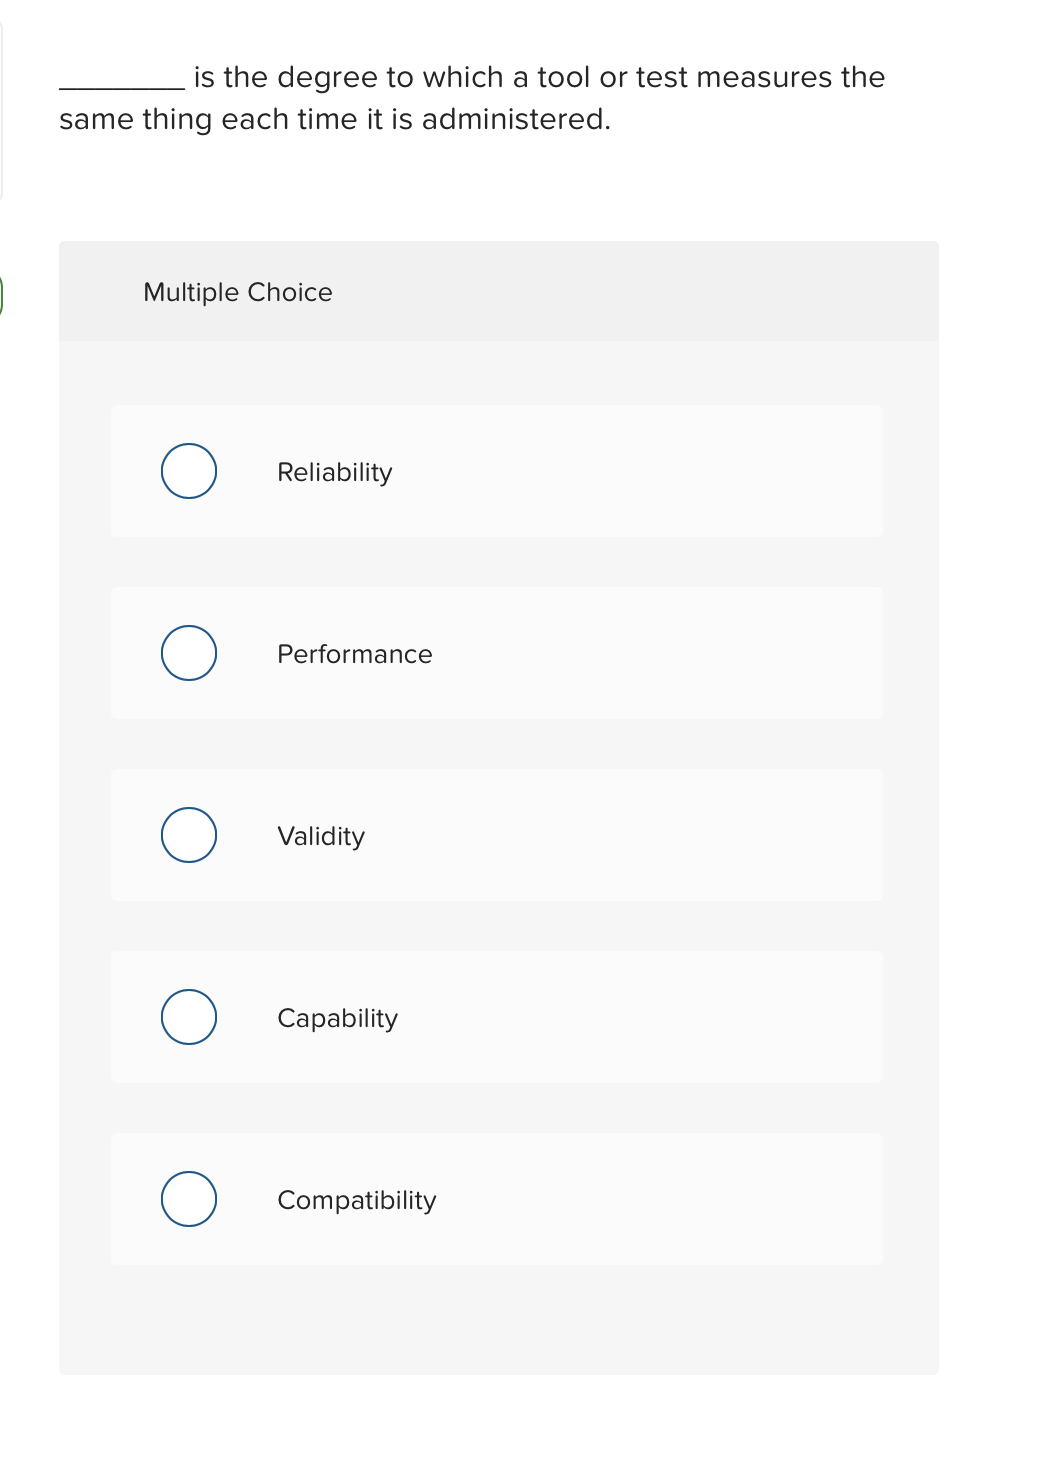Select the Capability radio button
This screenshot has width=1046, height=1457.
(x=188, y=1017)
